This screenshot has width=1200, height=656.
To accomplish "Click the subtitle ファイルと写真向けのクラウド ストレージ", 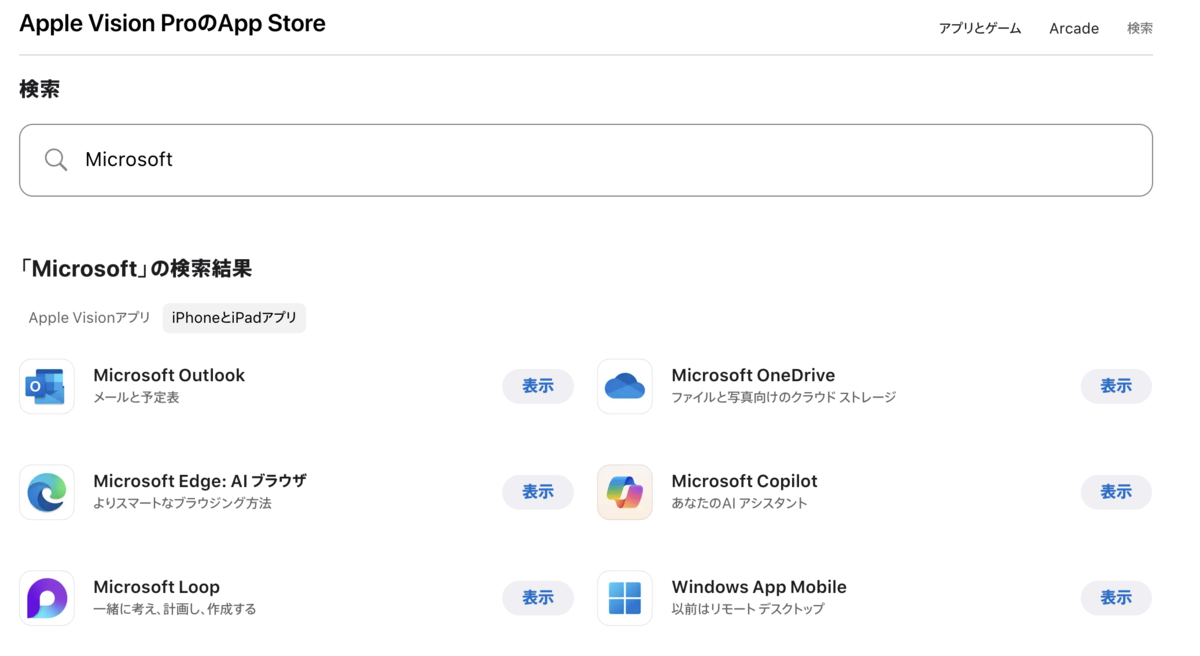I will 784,398.
